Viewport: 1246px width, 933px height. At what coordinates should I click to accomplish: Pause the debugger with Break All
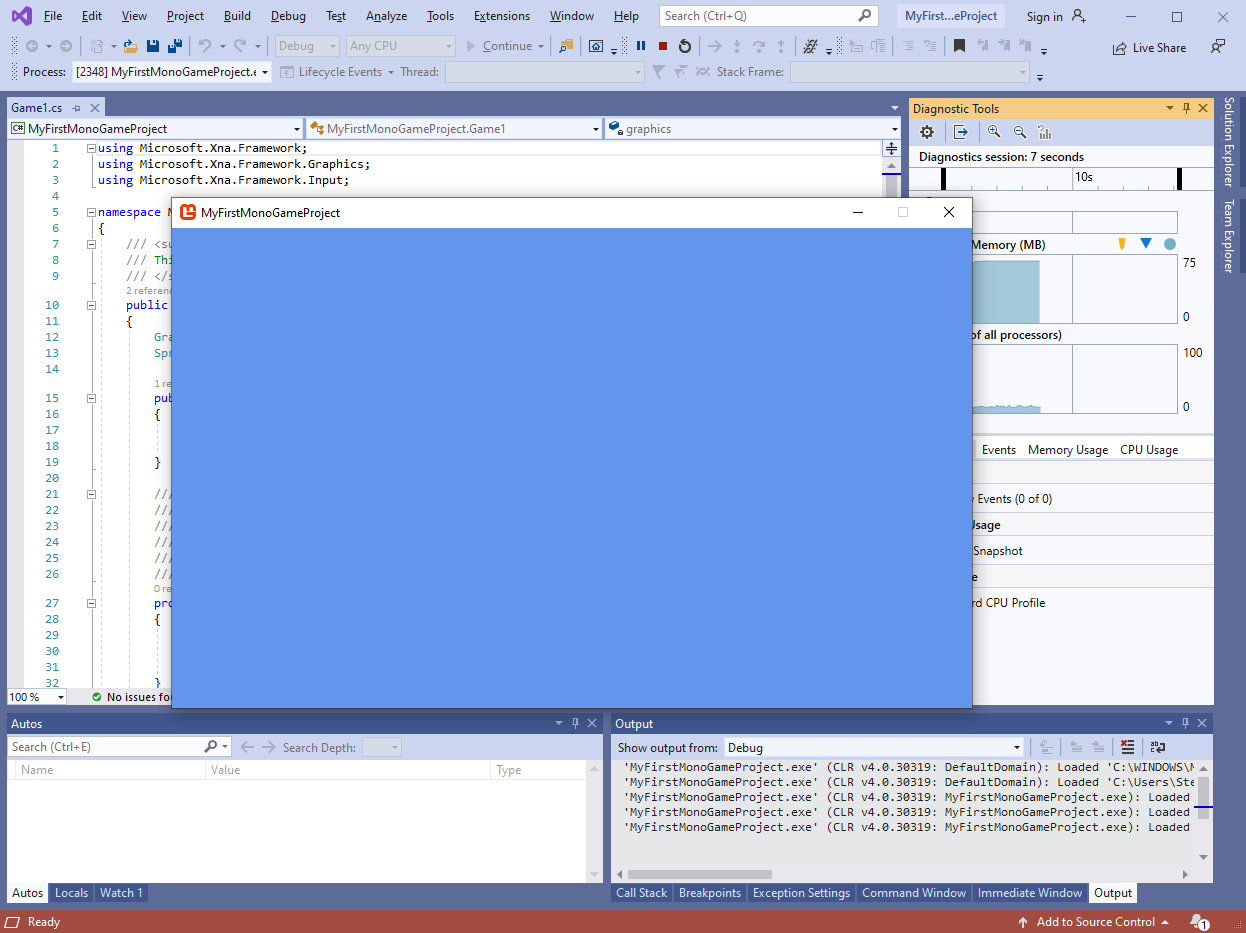point(641,46)
